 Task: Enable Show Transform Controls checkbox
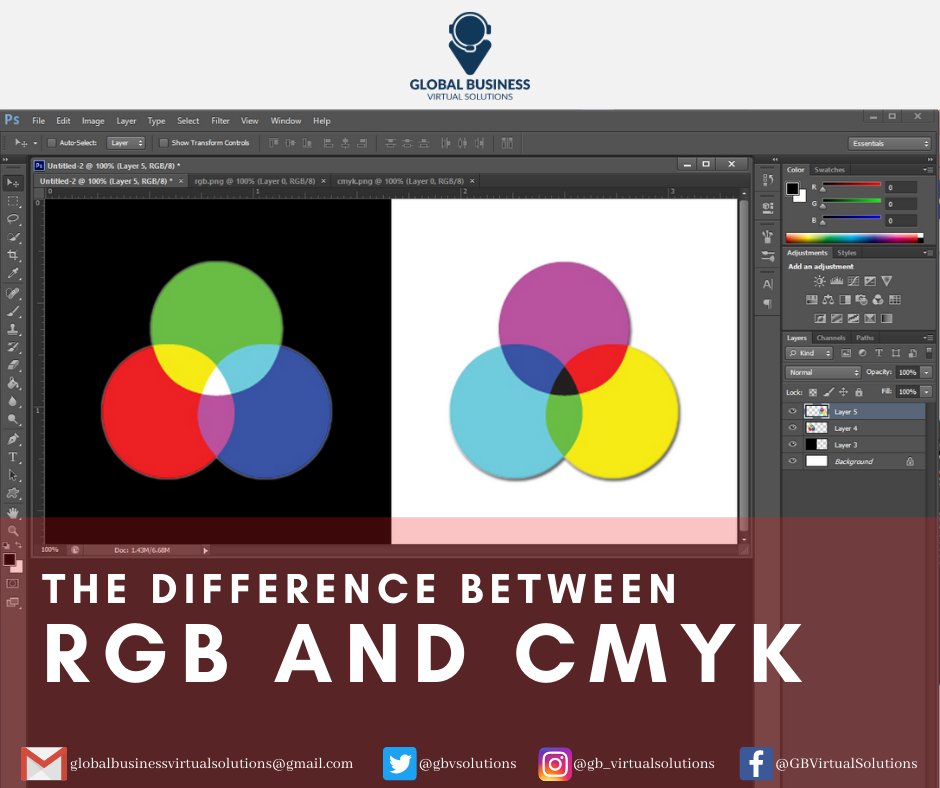coord(163,143)
